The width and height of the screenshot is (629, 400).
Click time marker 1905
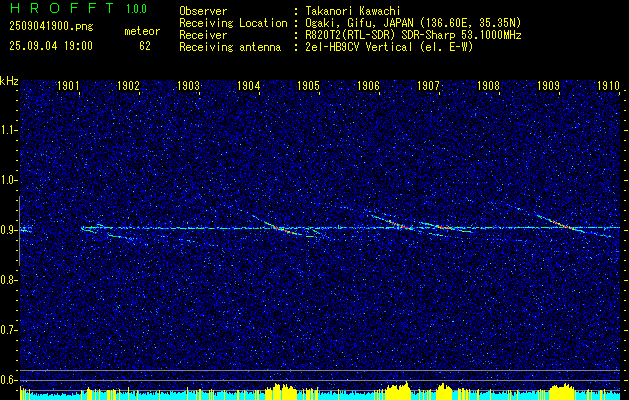point(308,85)
